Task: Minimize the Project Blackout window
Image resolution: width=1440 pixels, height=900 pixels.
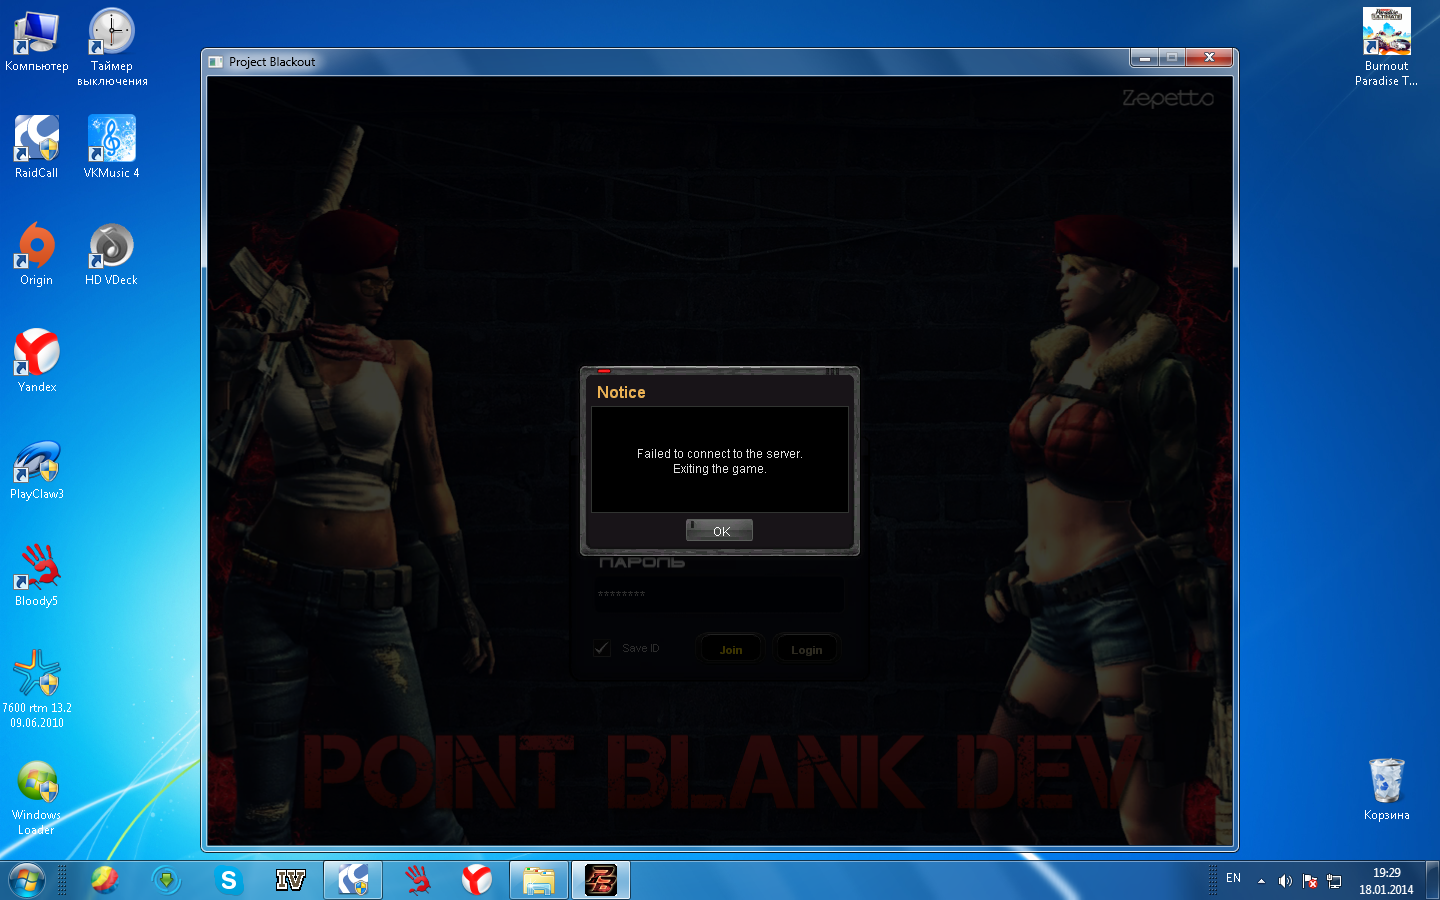Action: tap(1145, 57)
